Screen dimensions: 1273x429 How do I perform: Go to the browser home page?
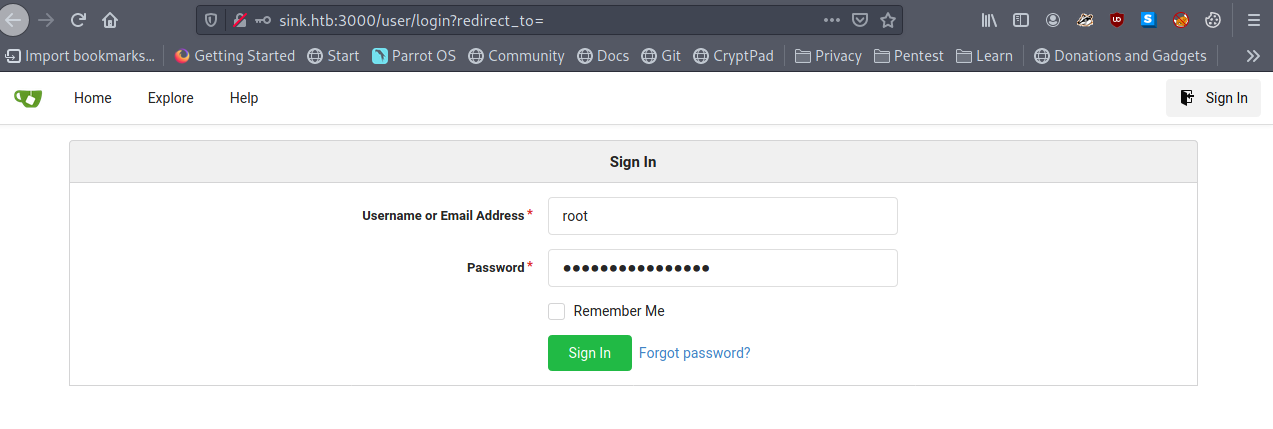coord(110,20)
